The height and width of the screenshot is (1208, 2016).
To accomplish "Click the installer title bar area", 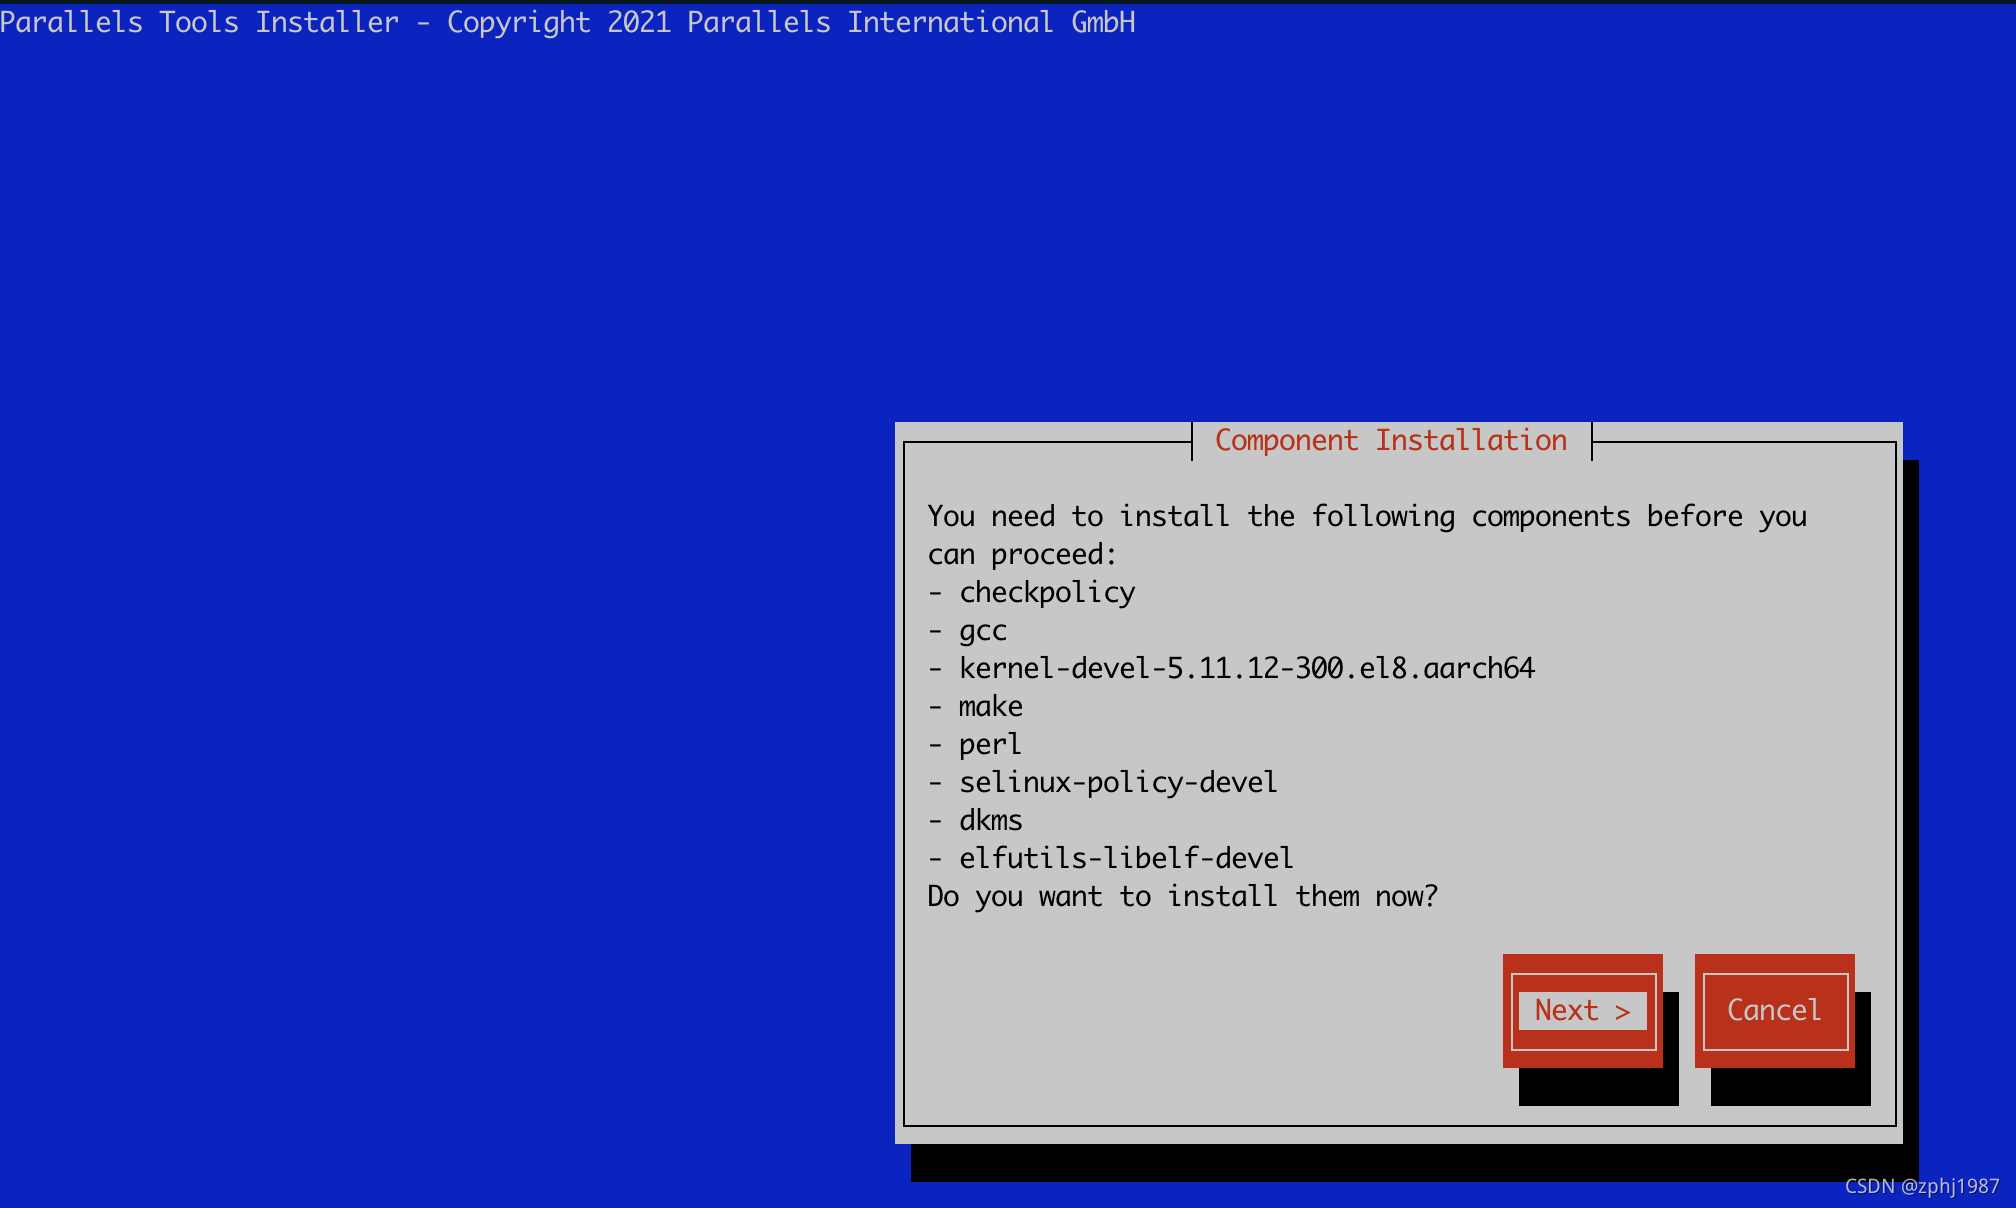I will tap(552, 19).
